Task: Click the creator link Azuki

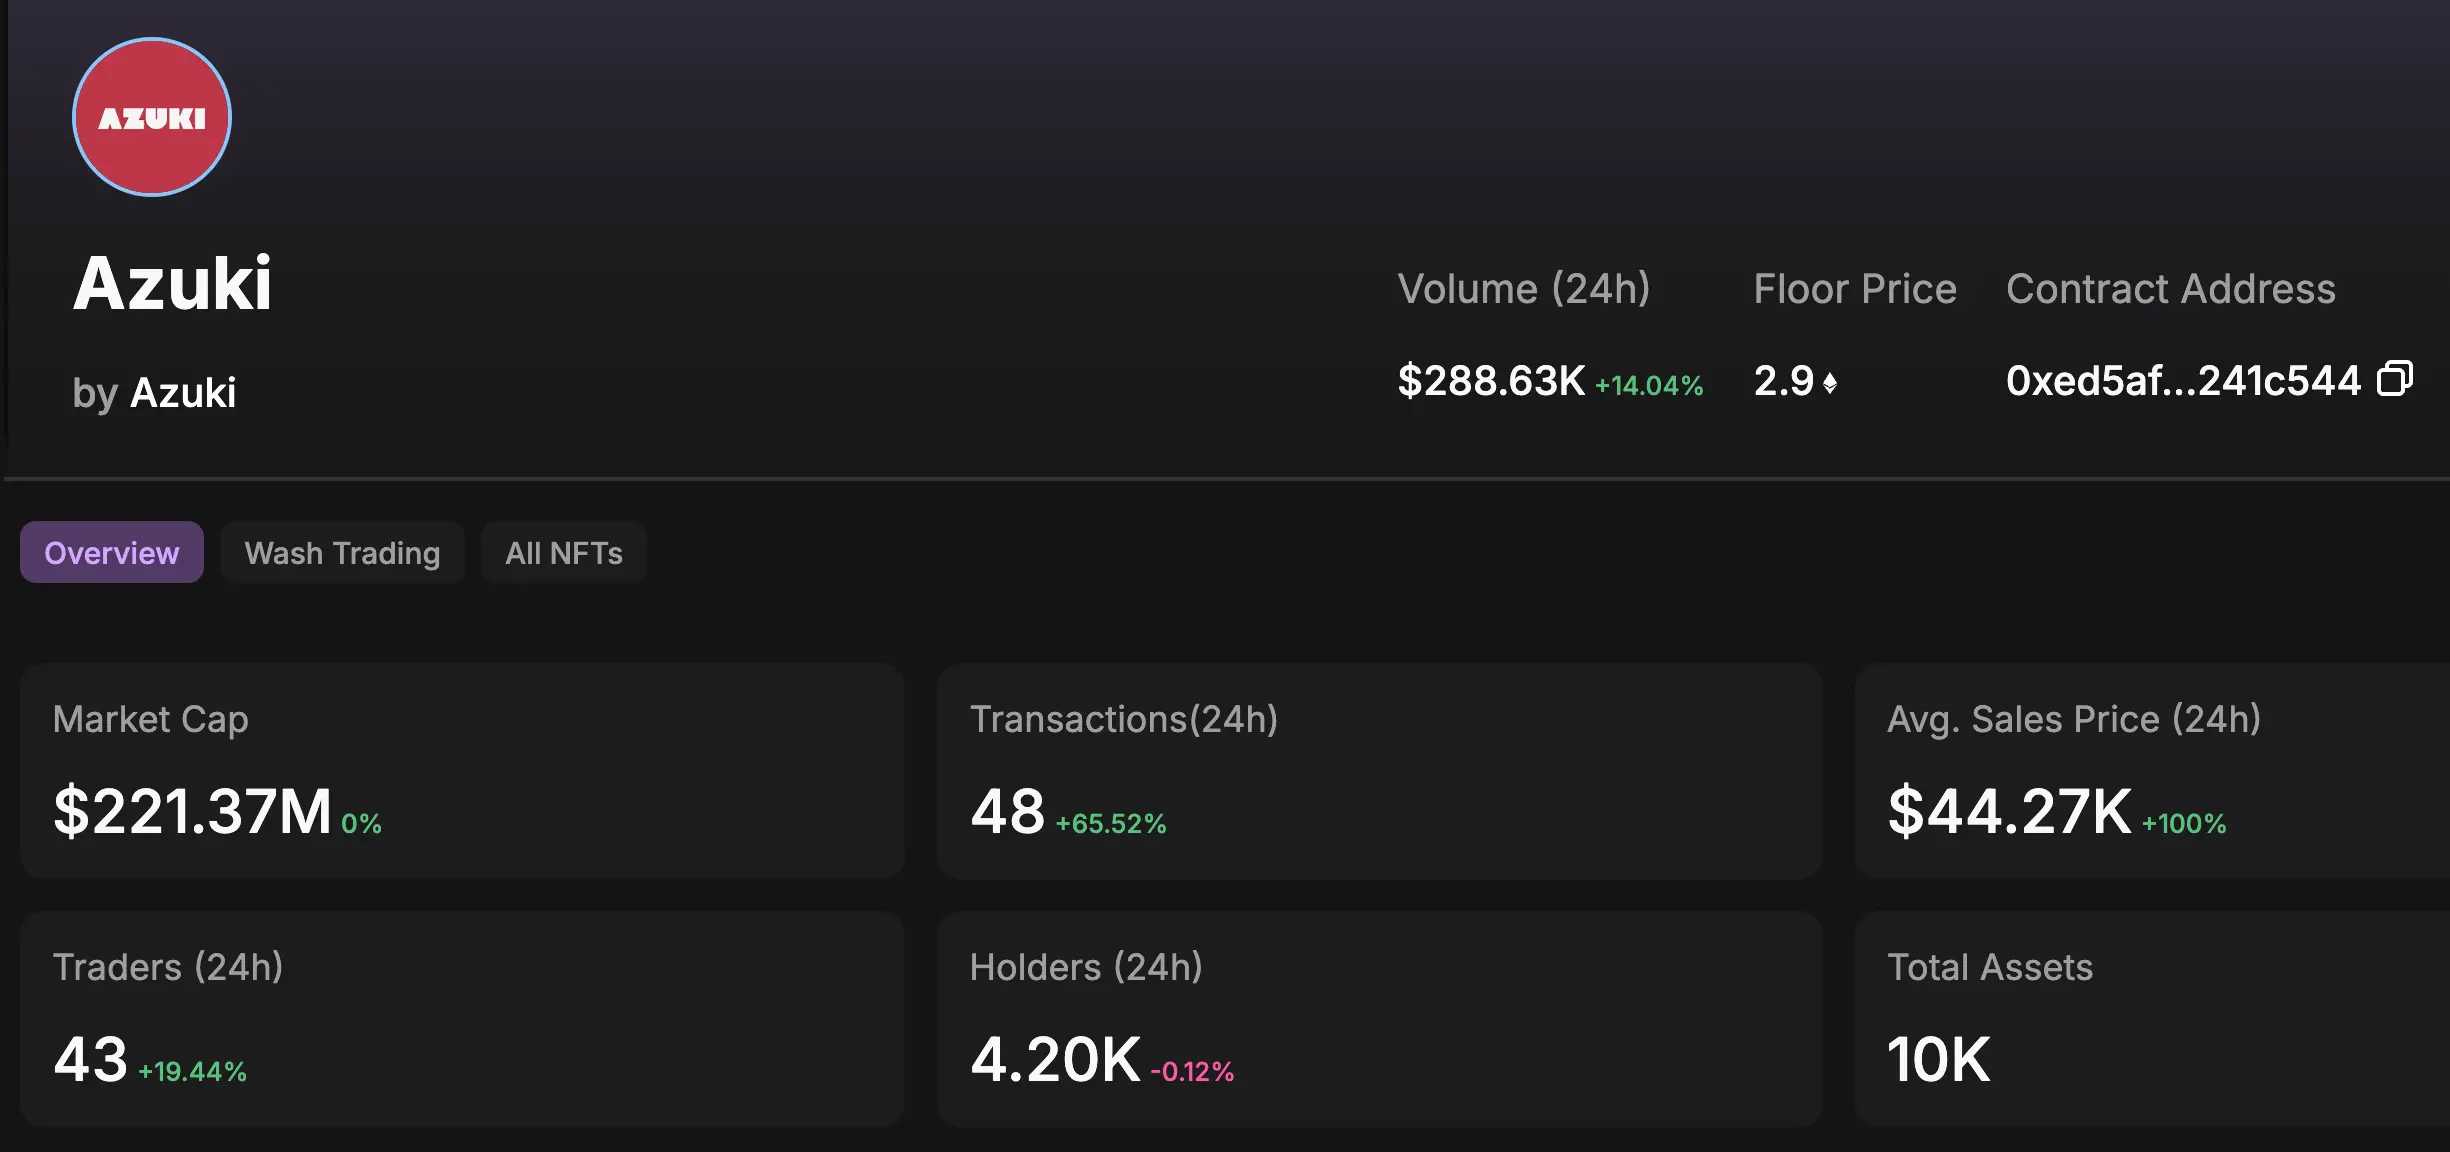Action: click(184, 393)
